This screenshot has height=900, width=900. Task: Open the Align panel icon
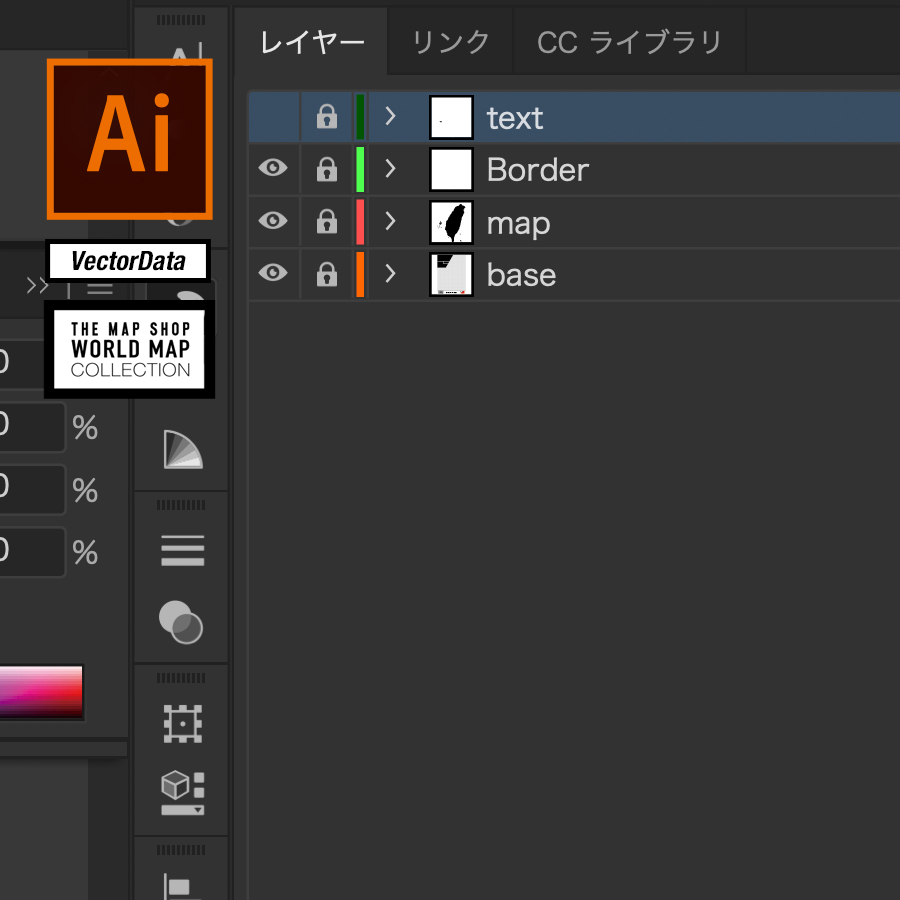[x=183, y=886]
